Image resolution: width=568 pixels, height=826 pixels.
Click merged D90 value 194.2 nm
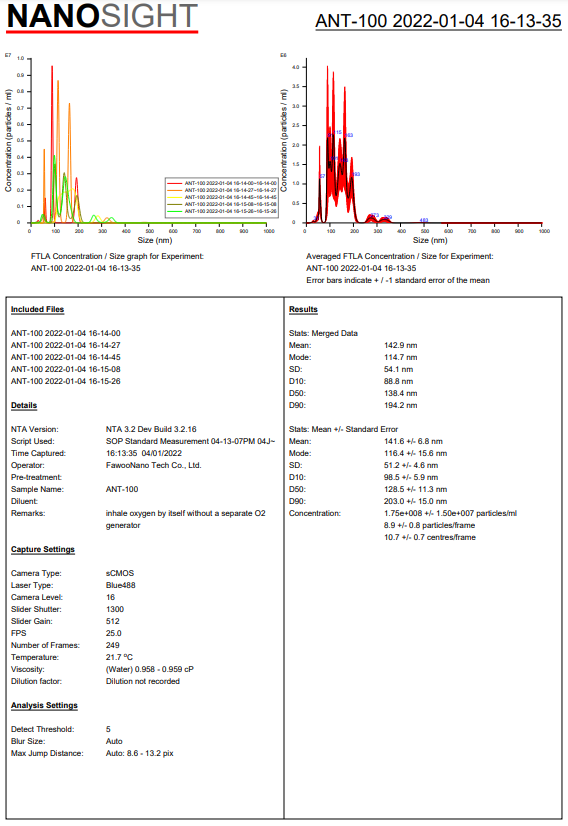coord(400,405)
